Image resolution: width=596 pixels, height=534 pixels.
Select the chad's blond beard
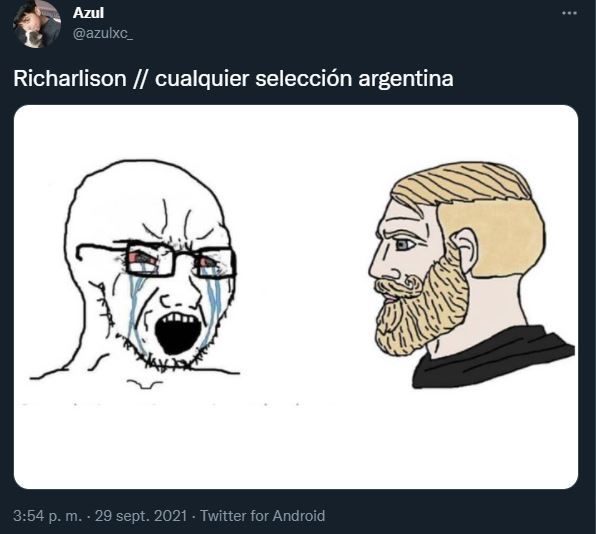tap(422, 308)
